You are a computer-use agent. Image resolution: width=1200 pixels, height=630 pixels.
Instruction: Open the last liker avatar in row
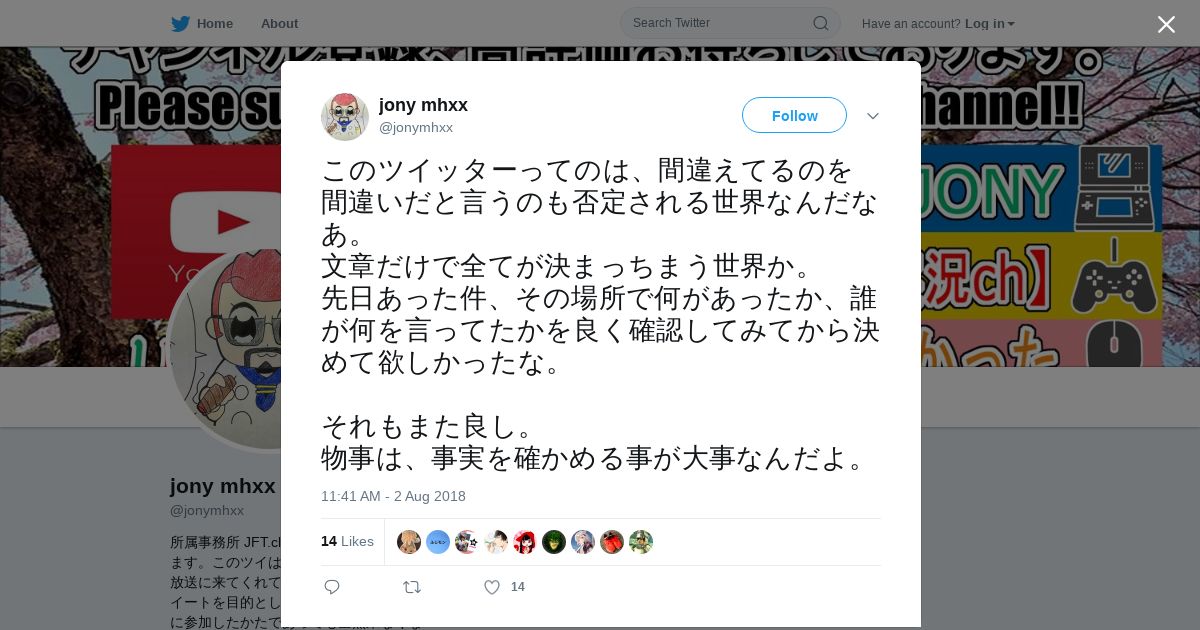641,542
